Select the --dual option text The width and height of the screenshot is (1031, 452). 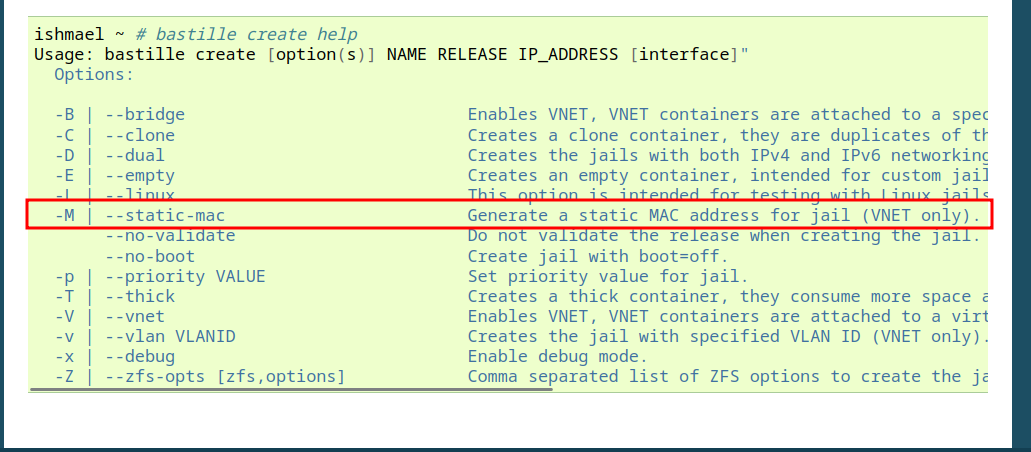(x=135, y=155)
